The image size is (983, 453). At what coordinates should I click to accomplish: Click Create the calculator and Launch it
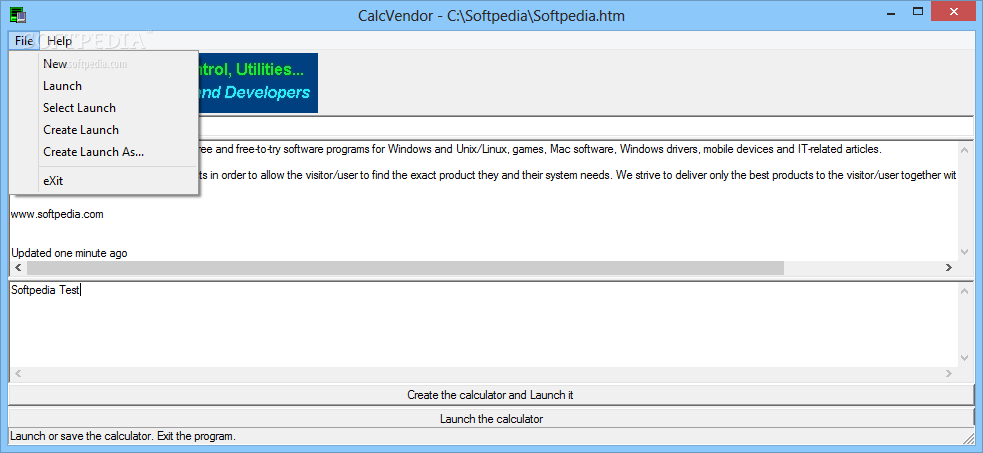click(490, 395)
